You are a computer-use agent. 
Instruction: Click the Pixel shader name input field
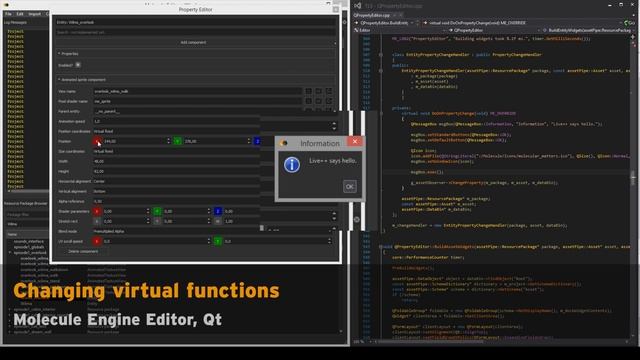coord(198,101)
